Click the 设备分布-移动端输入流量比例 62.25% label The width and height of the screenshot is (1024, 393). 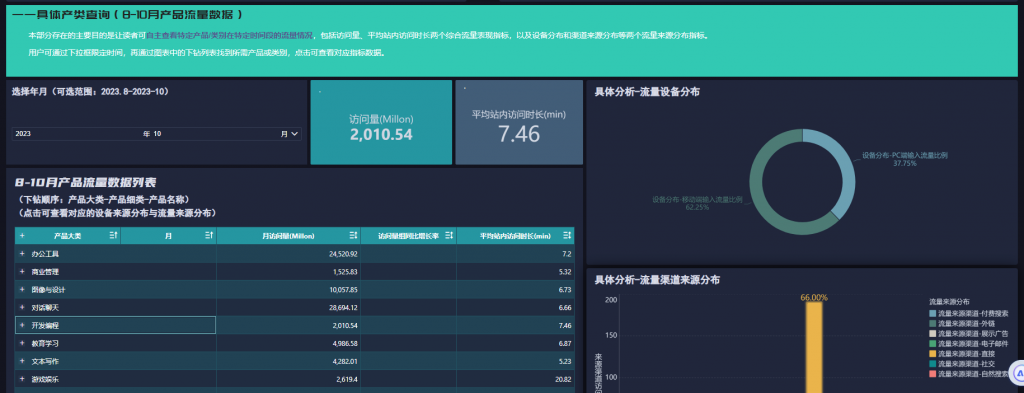point(697,203)
